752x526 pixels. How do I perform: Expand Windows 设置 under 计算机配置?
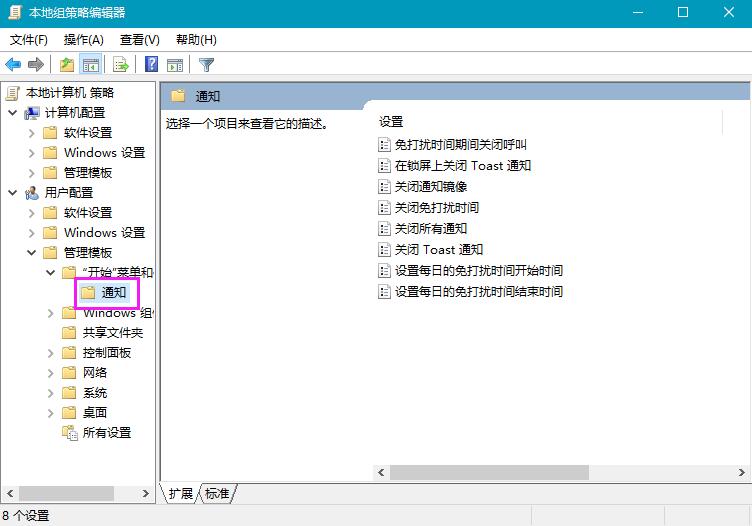(32, 153)
